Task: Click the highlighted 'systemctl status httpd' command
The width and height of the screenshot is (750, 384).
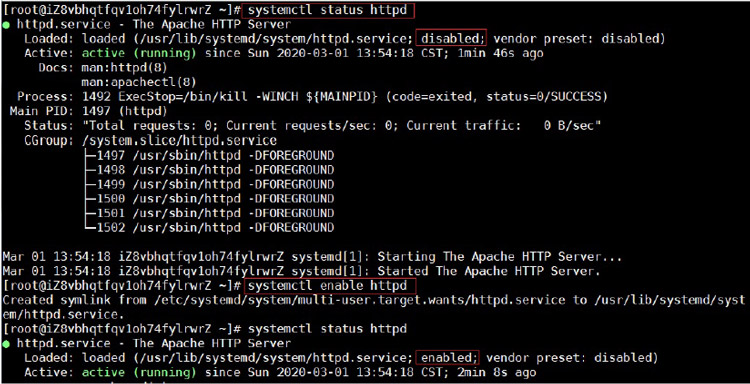Action: point(328,11)
